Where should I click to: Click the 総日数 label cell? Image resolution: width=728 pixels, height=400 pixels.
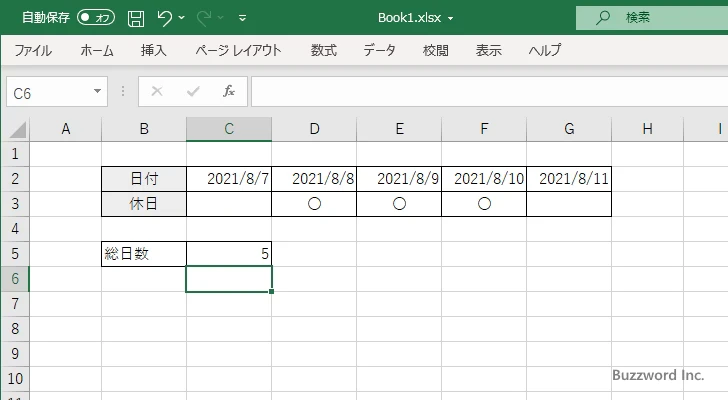[x=144, y=254]
